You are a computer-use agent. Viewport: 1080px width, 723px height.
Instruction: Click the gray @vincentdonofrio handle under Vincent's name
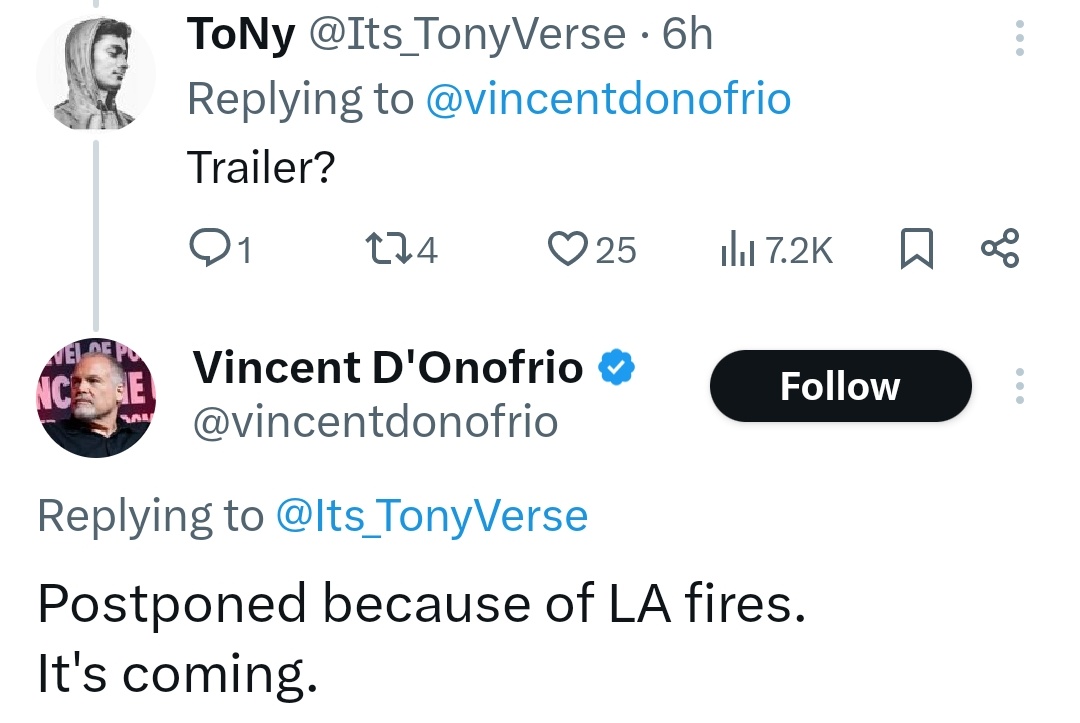[375, 422]
